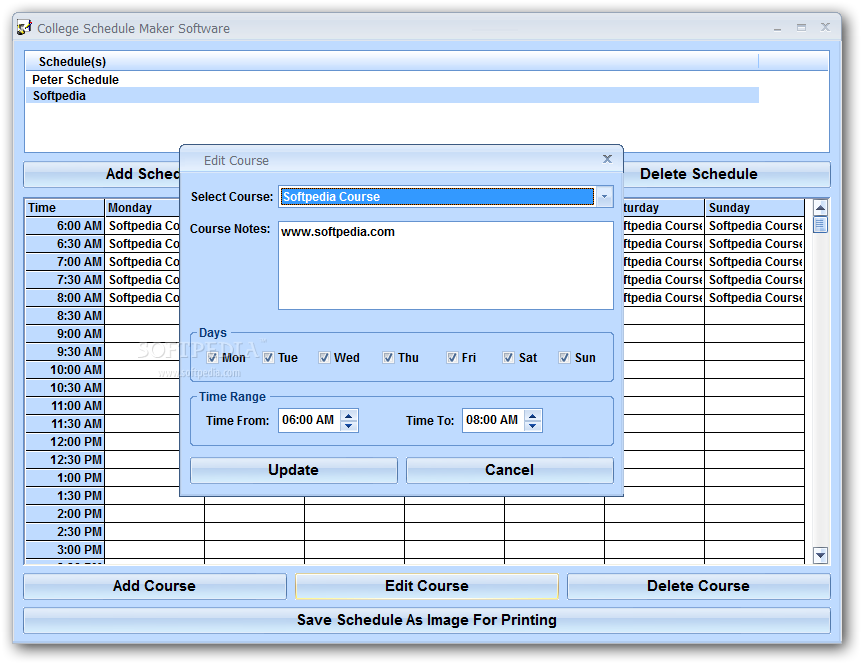Click Save Schedule As Image For Printing
Image resolution: width=862 pixels, height=664 pixels.
[x=427, y=620]
